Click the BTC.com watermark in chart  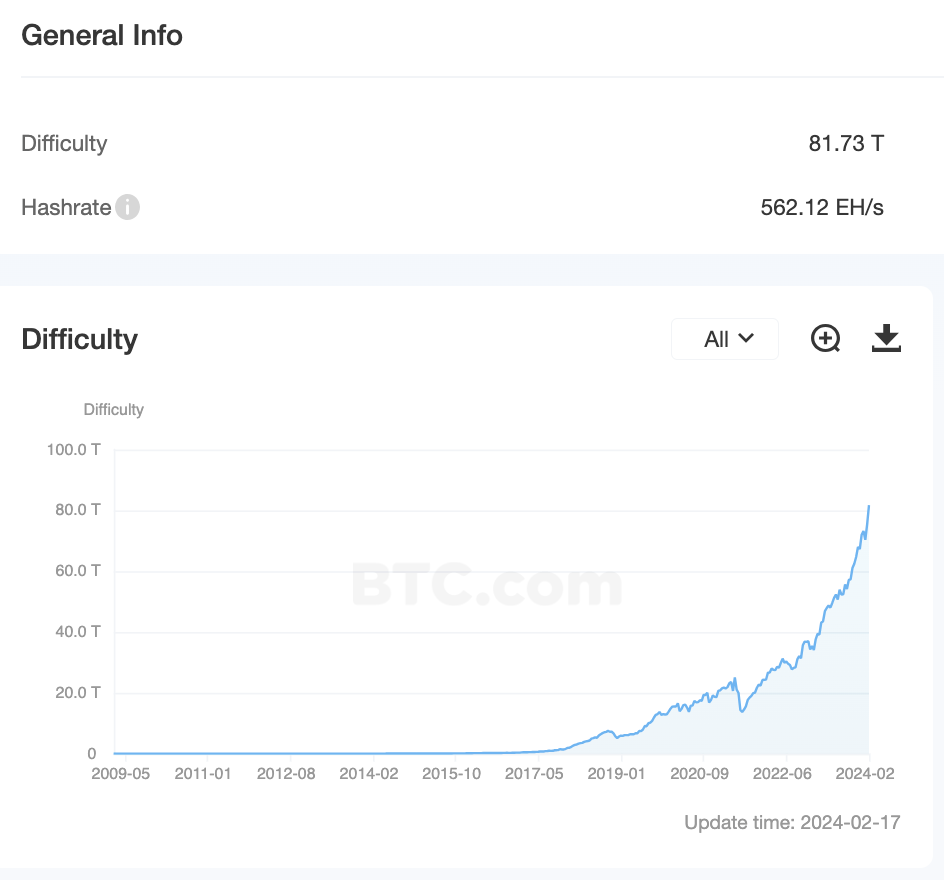pos(486,585)
